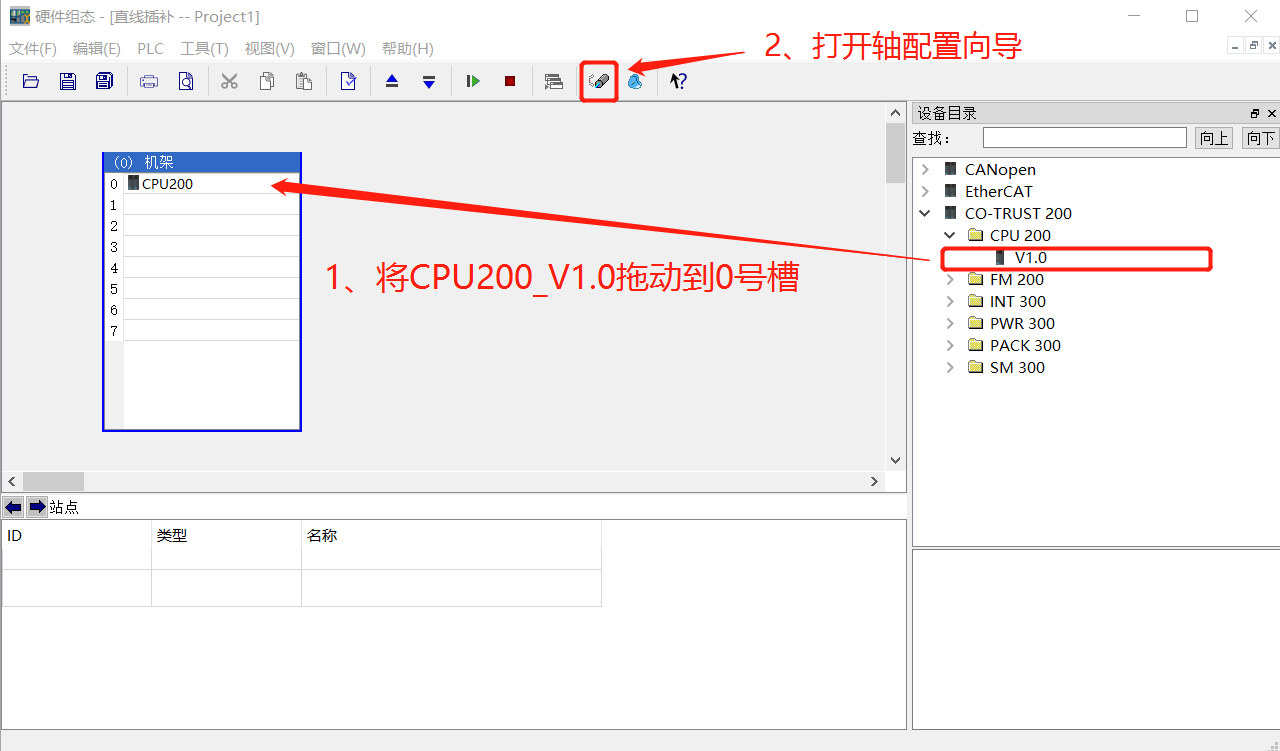Click the horizontal scrollbar right arrow
This screenshot has width=1280, height=751.
[x=875, y=482]
